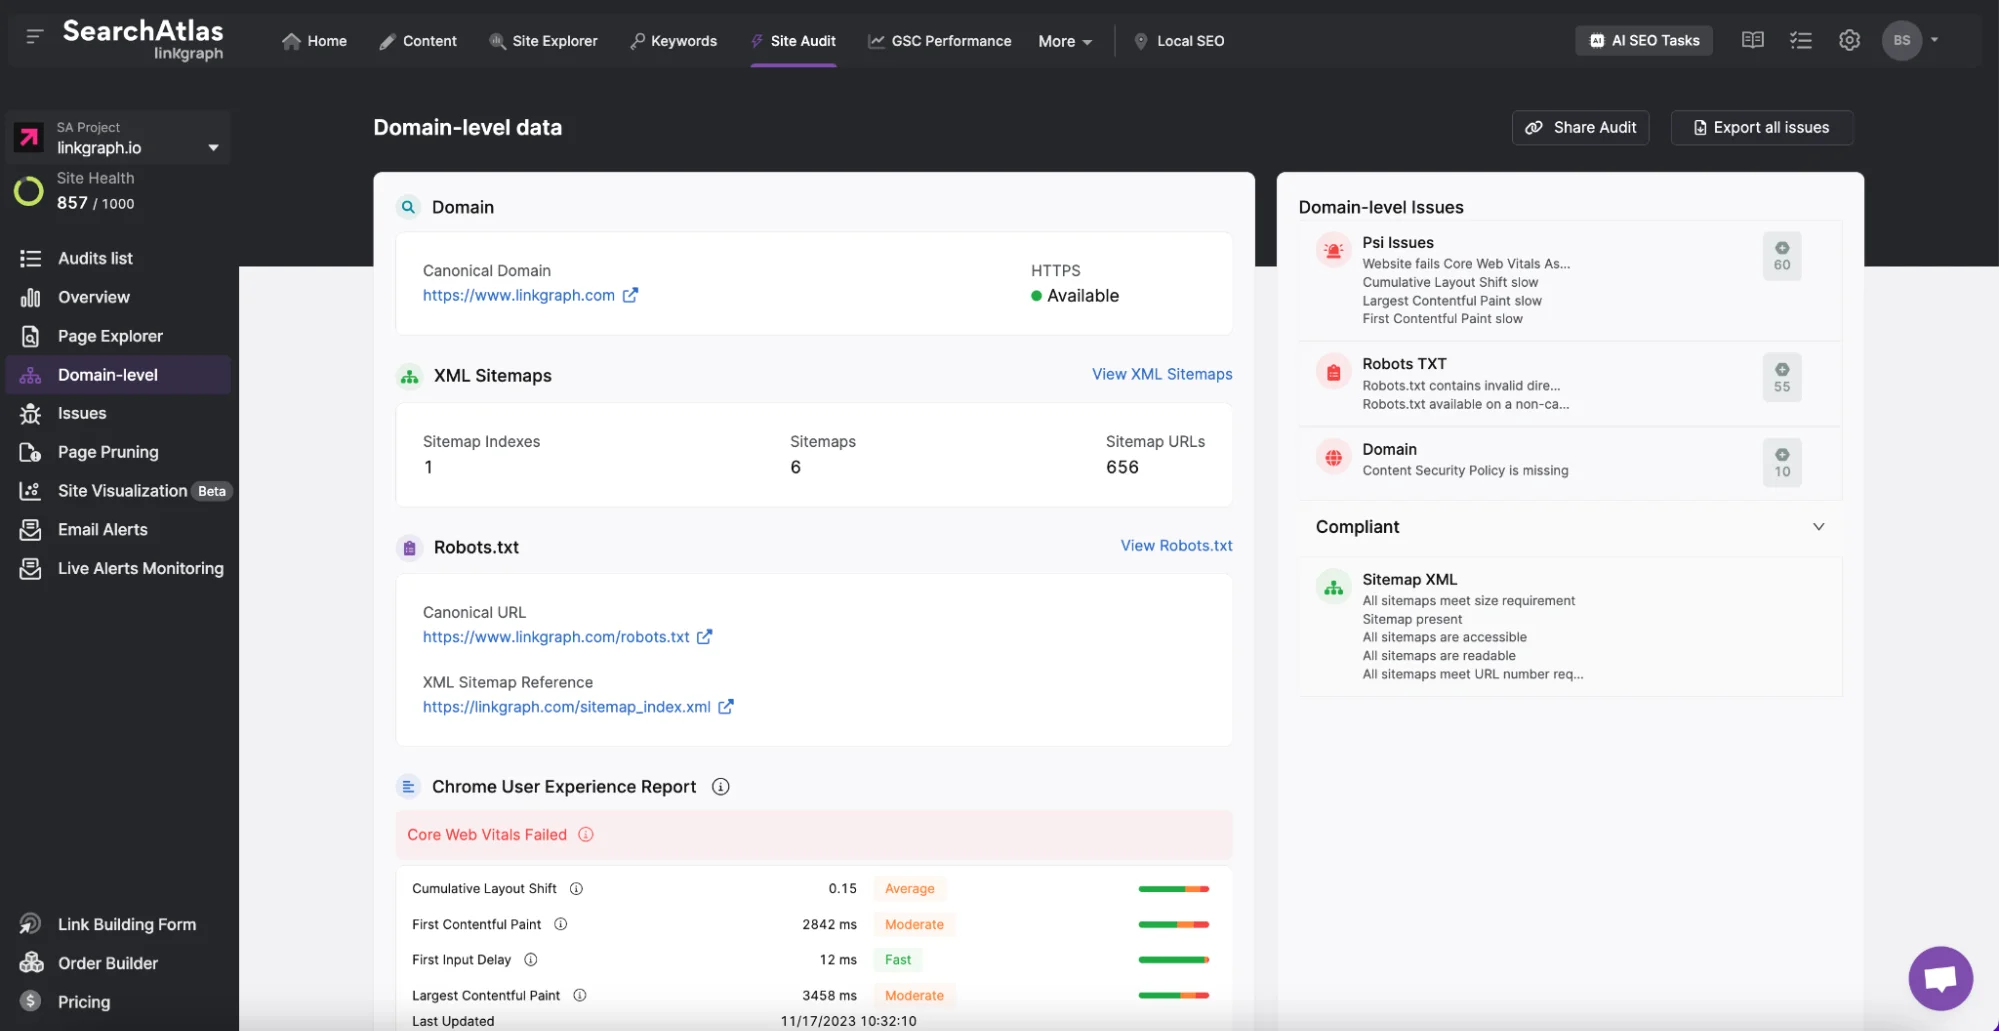The image size is (1999, 1031).
Task: Open dropdown arrow next to BS avatar
Action: (1934, 40)
